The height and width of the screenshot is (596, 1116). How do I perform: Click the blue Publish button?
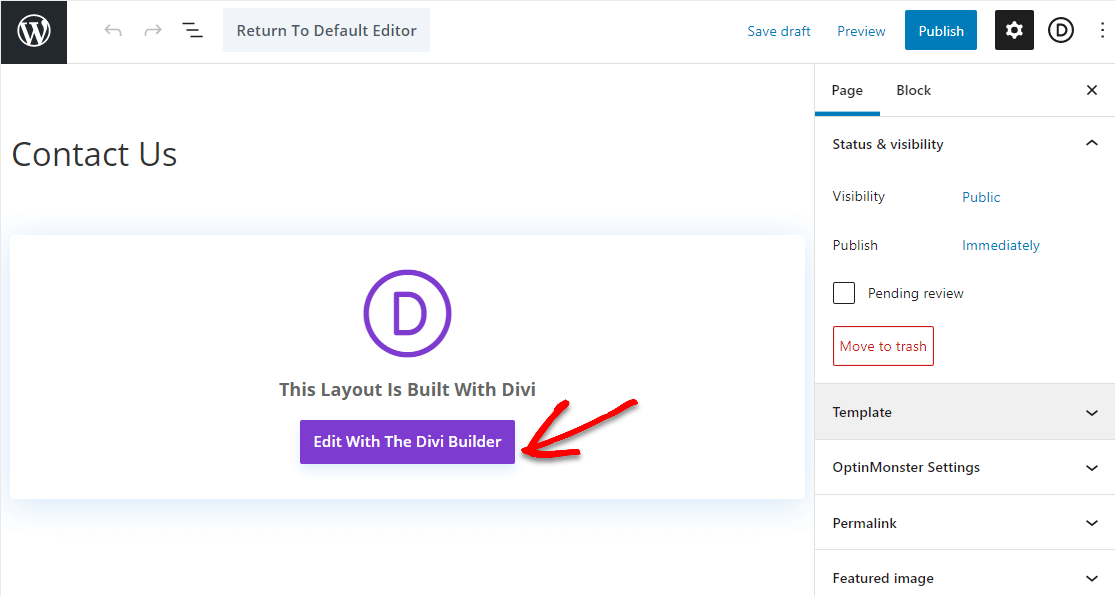pyautogui.click(x=940, y=31)
